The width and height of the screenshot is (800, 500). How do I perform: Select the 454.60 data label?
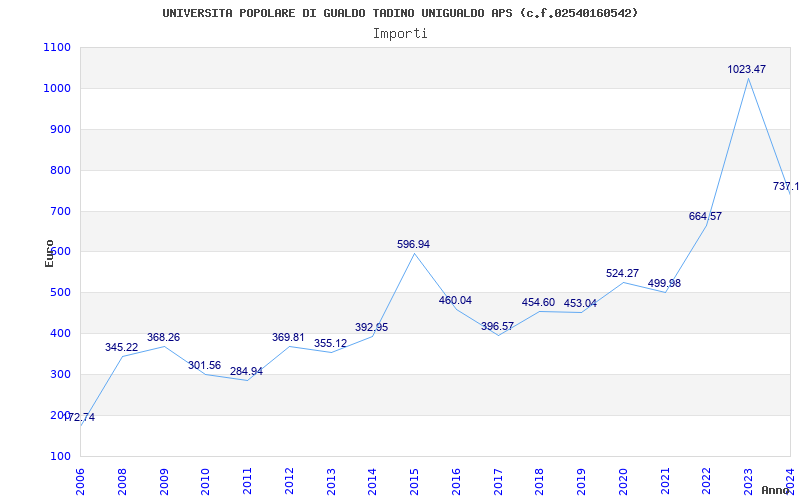click(538, 303)
